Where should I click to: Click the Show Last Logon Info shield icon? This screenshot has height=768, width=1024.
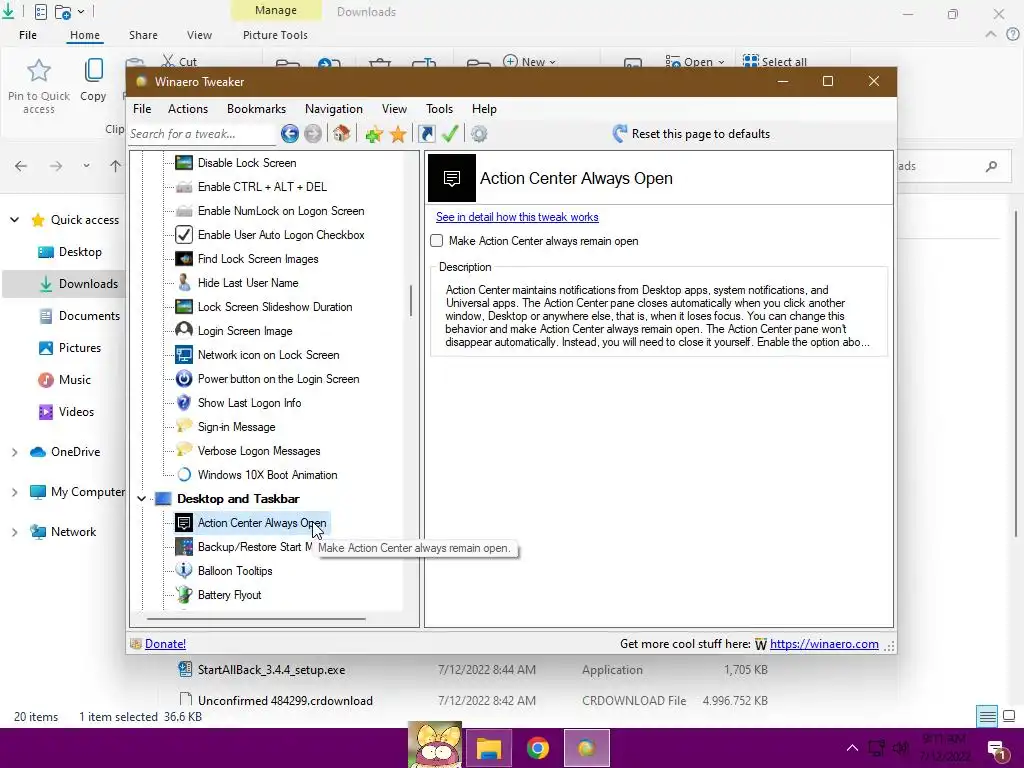pyautogui.click(x=184, y=403)
